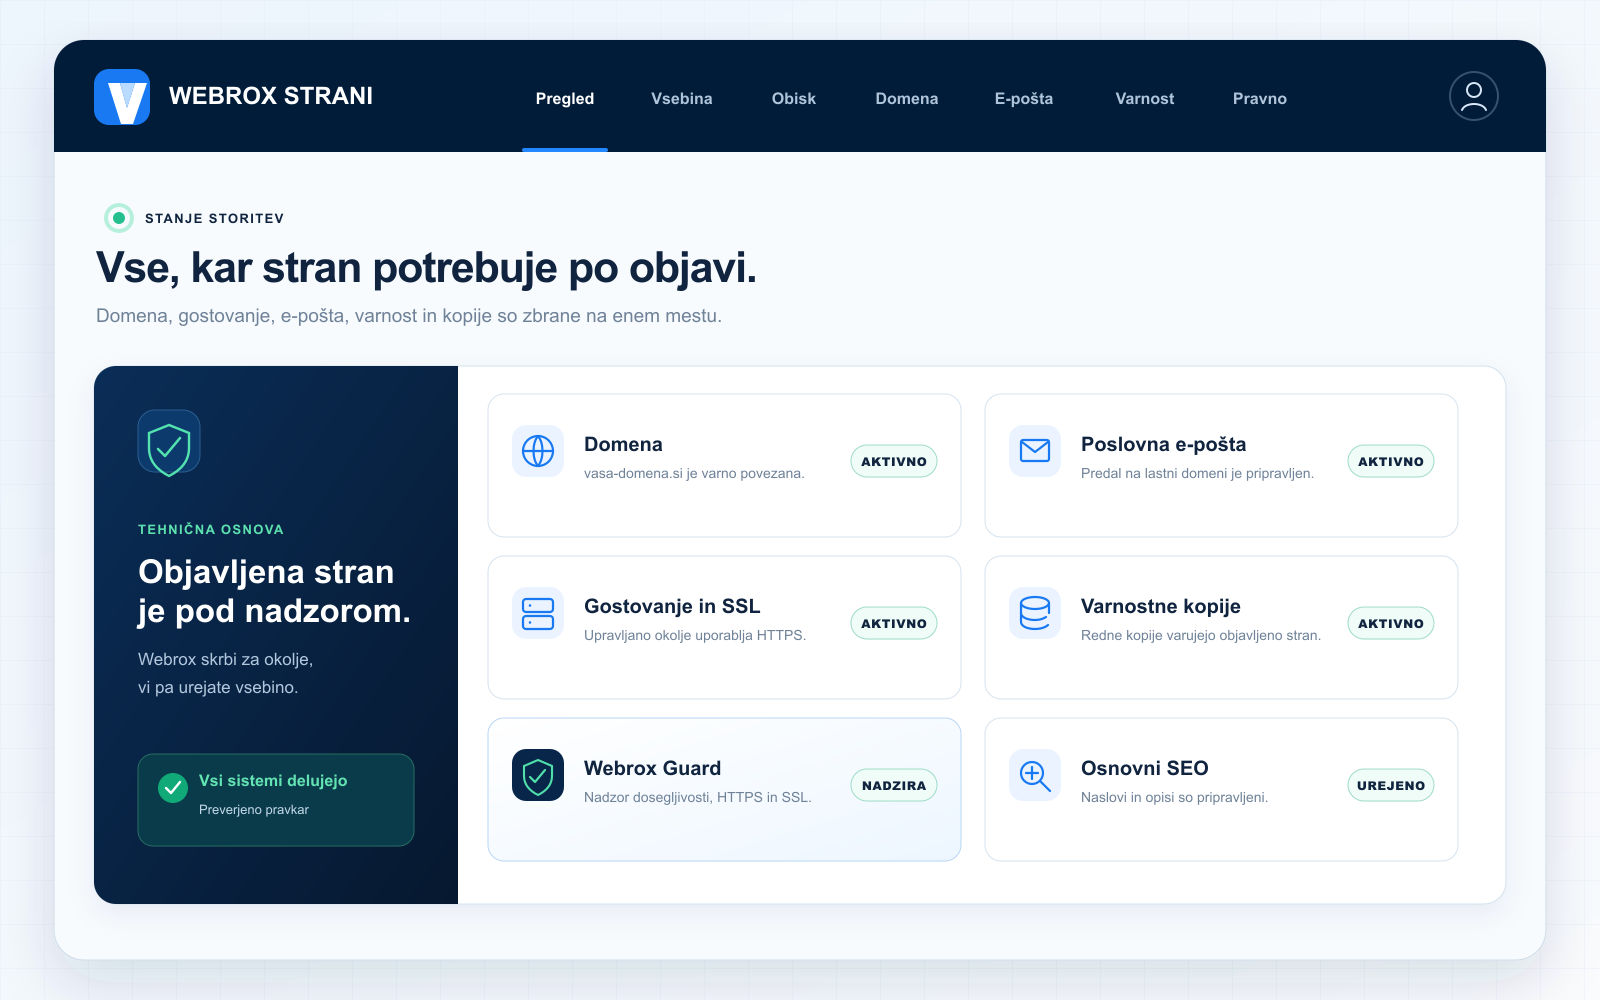1600x1000 pixels.
Task: Click subtitle starting 'Domena, gostovanje, e-pošta'
Action: coord(409,316)
